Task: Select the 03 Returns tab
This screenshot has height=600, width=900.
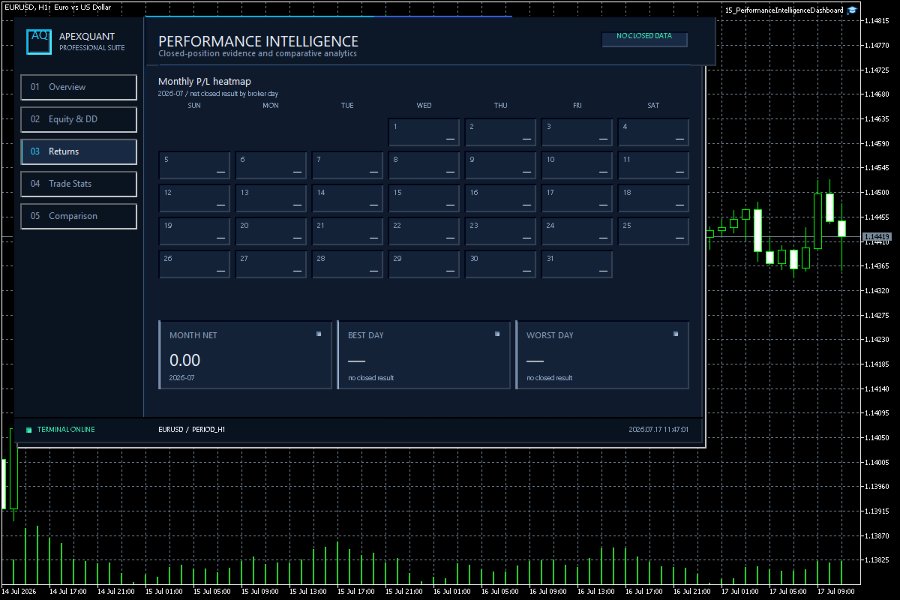Action: coord(79,152)
